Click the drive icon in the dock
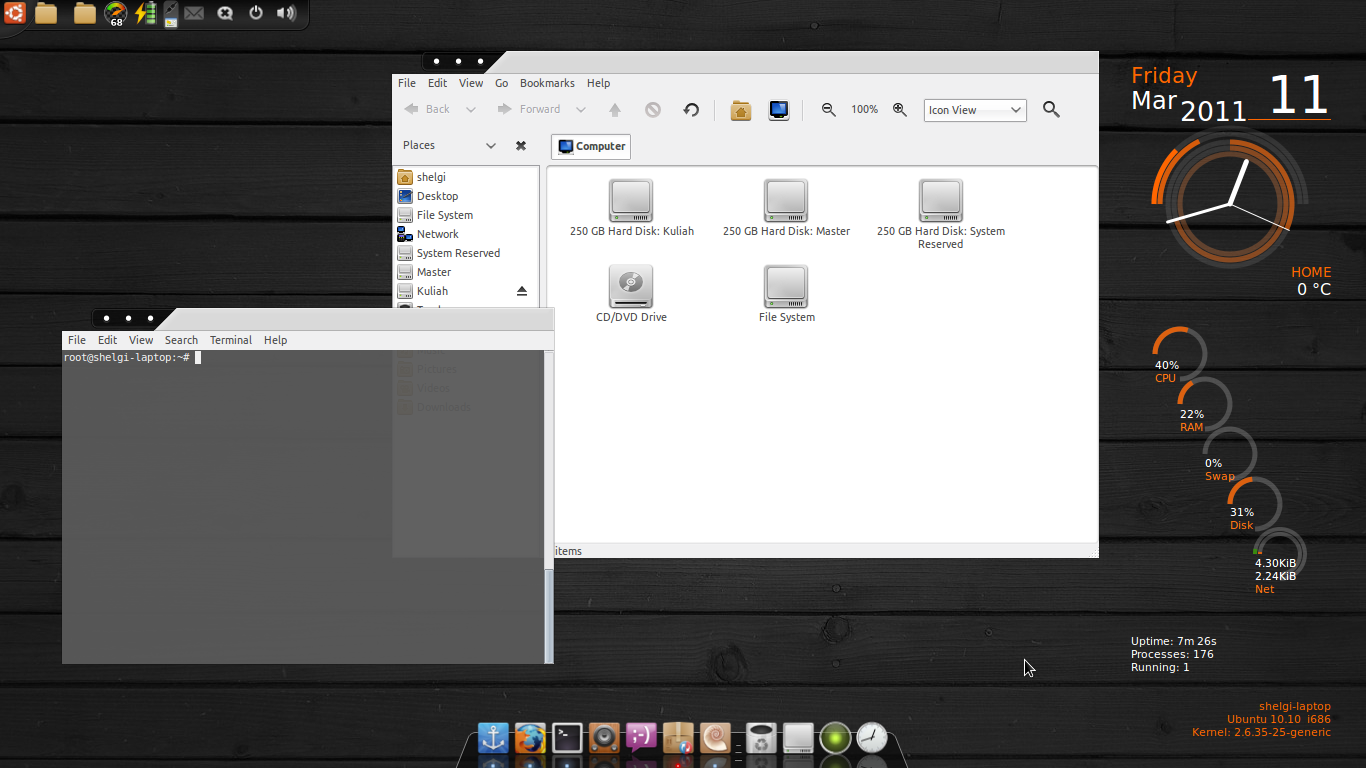Screen dimensions: 1366x768 pos(798,739)
